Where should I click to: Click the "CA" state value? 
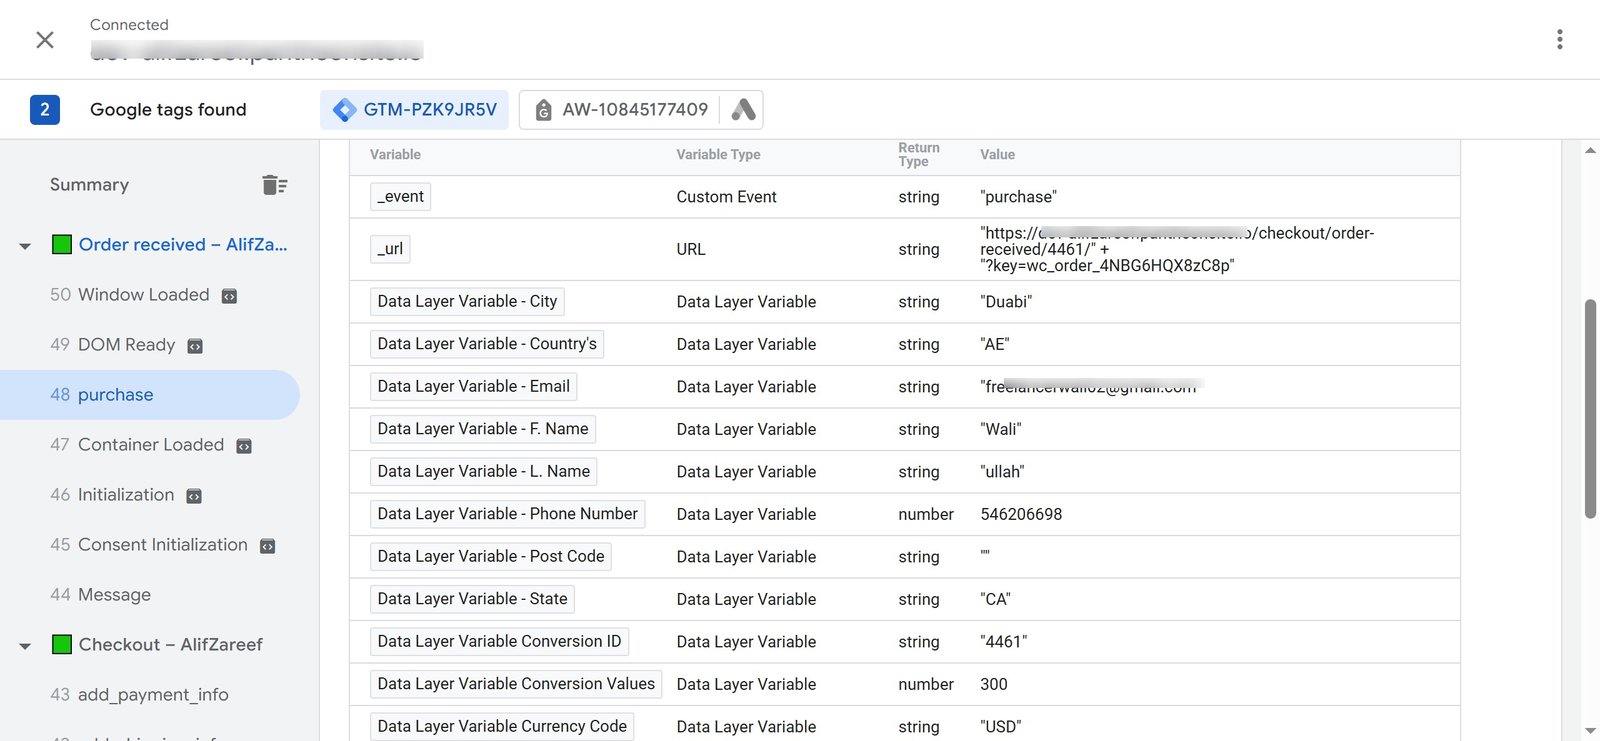[x=995, y=599]
